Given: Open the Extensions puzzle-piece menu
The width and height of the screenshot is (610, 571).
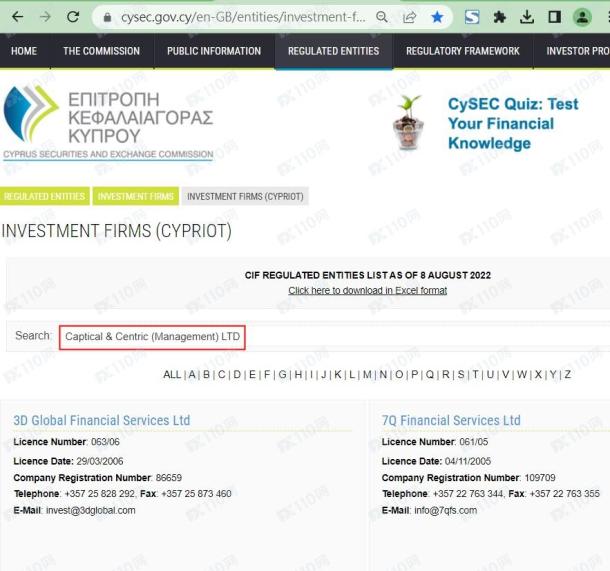Looking at the screenshot, I should (500, 17).
